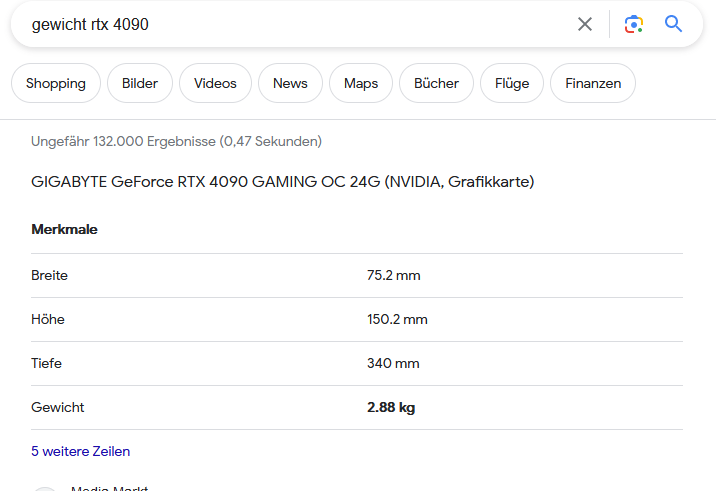Click the blue magnifier search icon
716x491 pixels.
click(673, 24)
